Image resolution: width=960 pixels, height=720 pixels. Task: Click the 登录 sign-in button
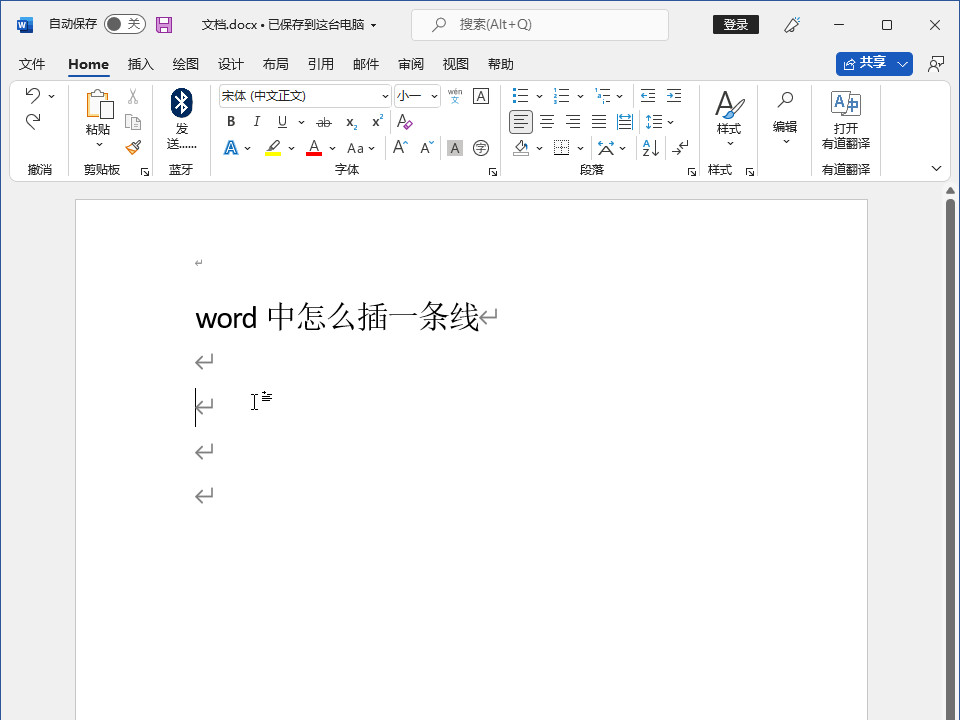[736, 24]
